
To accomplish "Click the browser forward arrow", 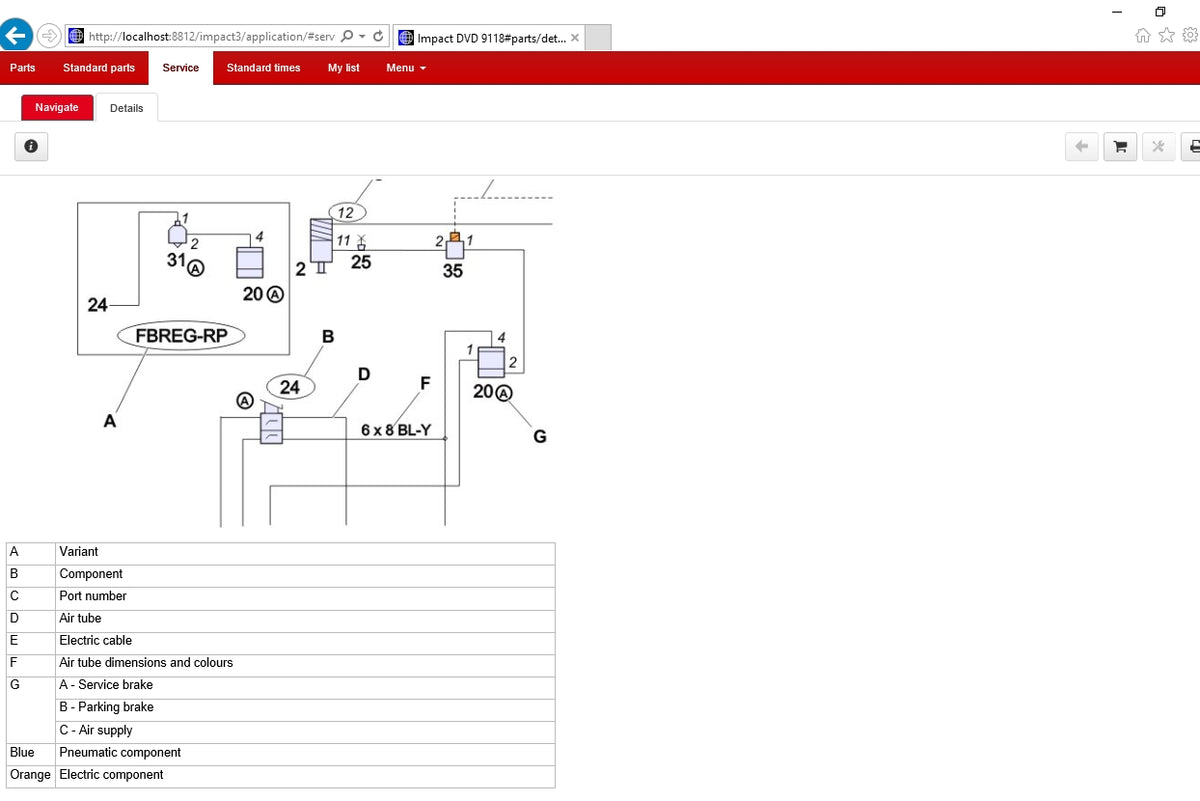I will pos(49,36).
